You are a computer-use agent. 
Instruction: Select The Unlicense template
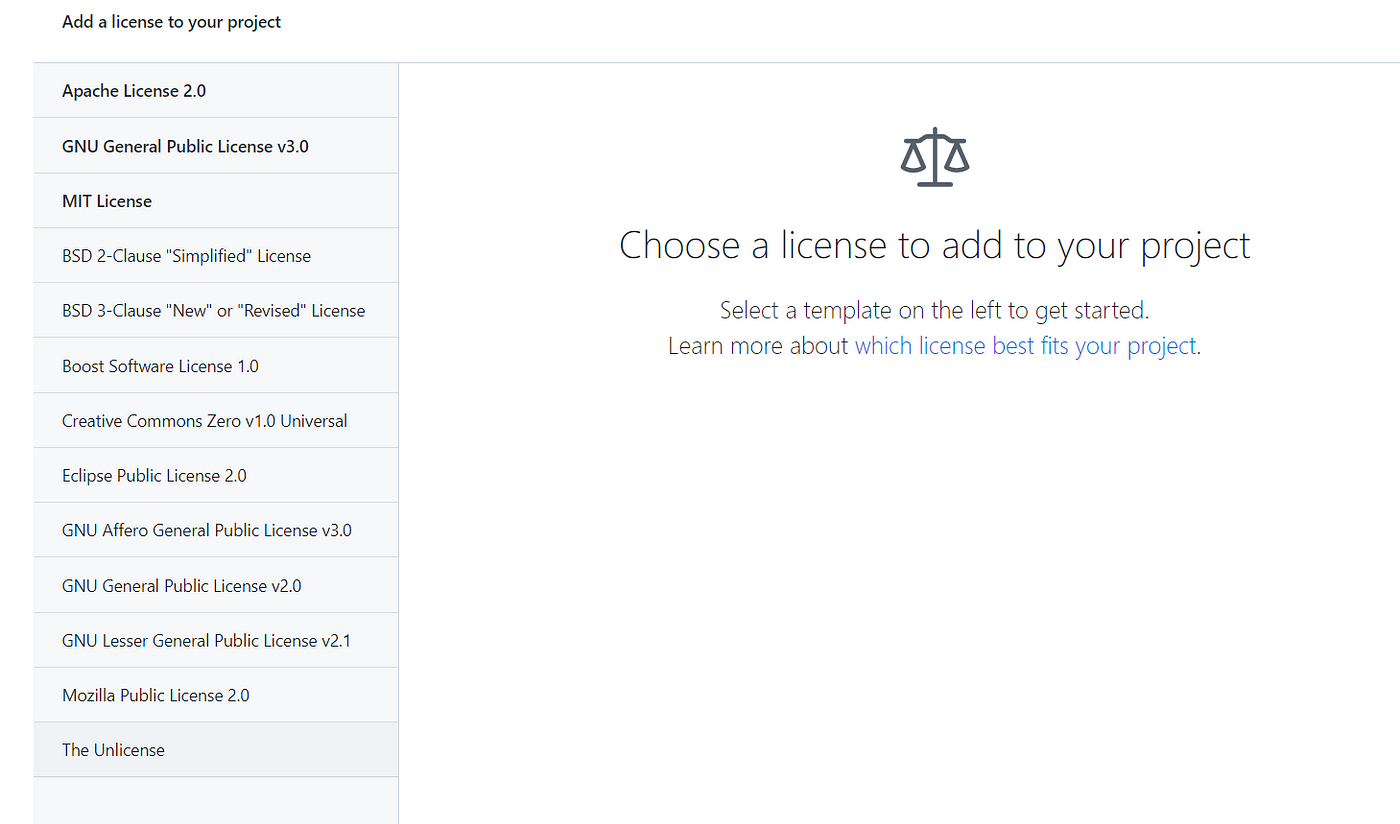coord(216,750)
